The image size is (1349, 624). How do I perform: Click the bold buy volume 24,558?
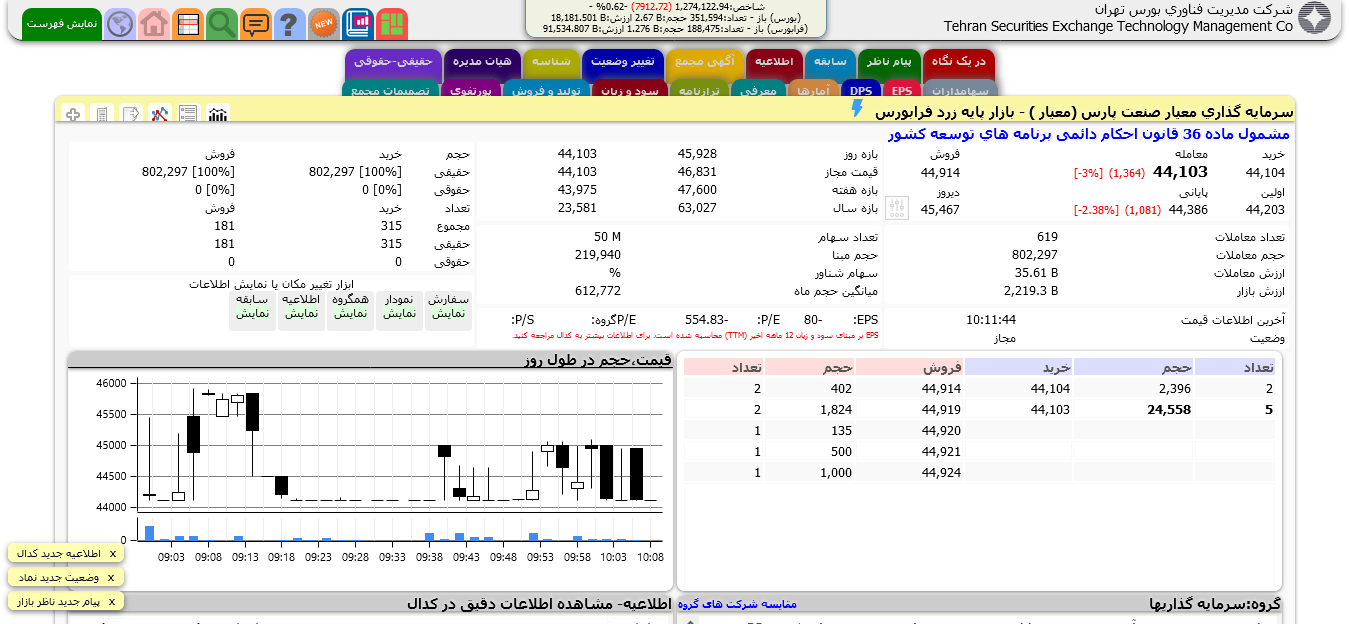[1169, 410]
